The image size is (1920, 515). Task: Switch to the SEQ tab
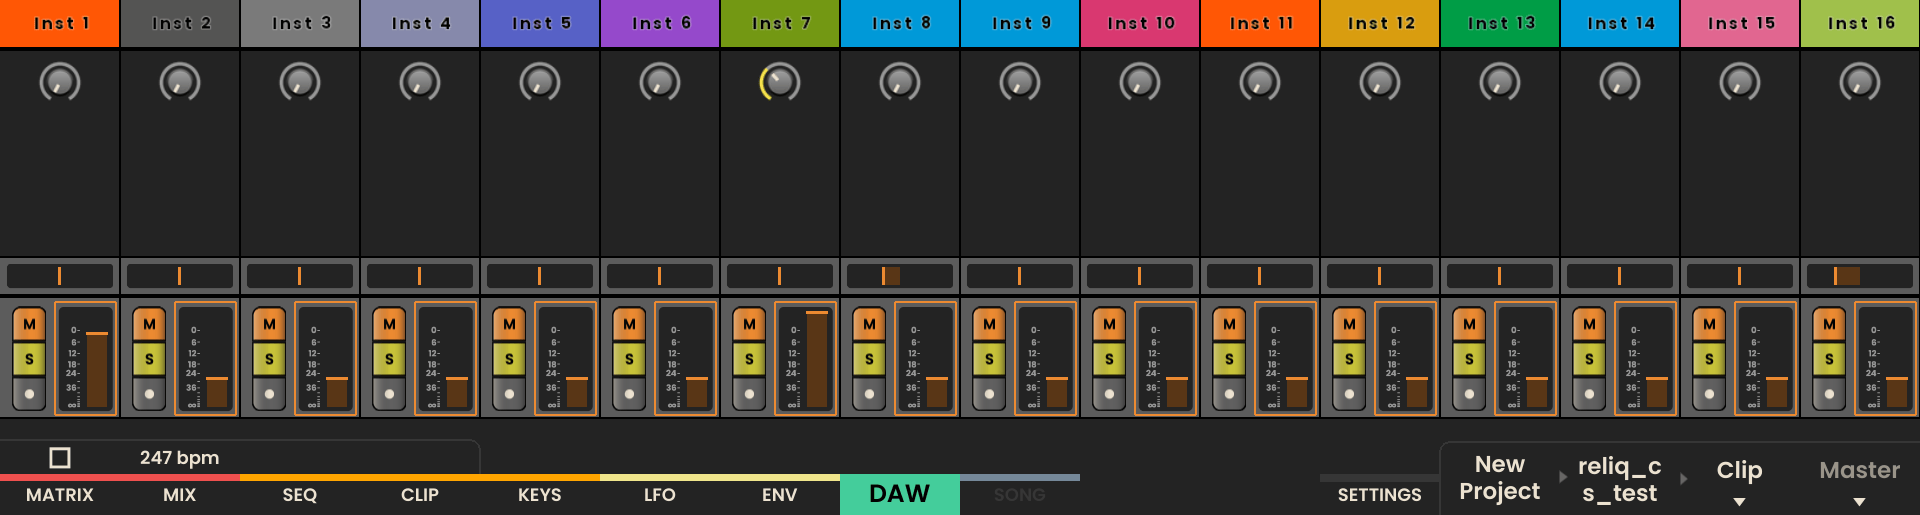click(299, 495)
